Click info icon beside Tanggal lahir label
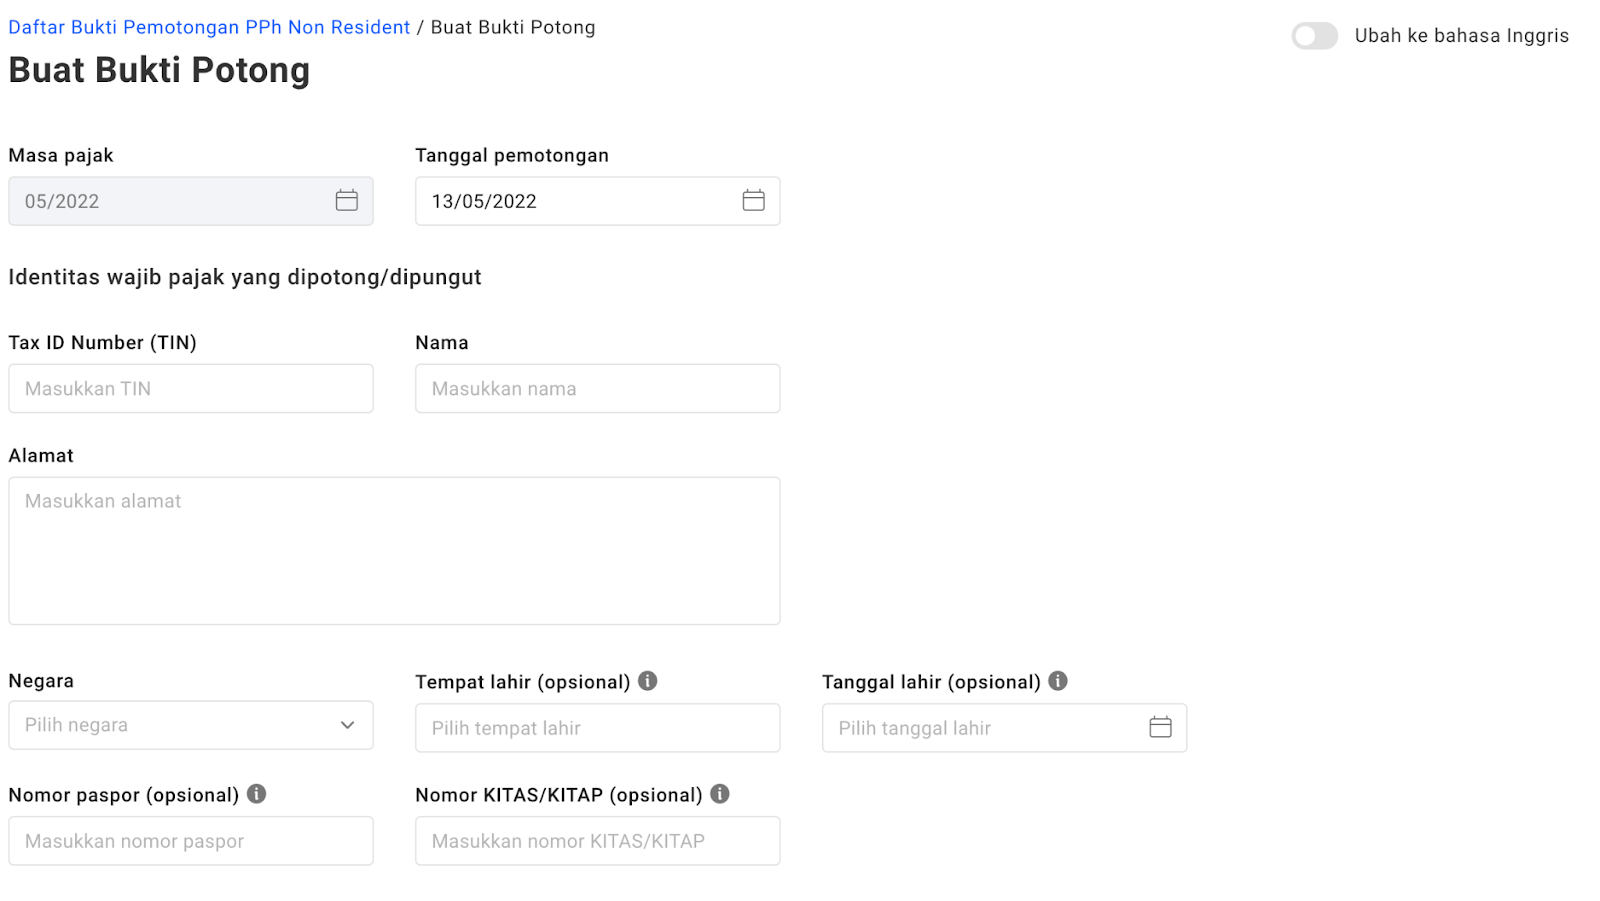Image resolution: width=1600 pixels, height=901 pixels. point(1058,681)
